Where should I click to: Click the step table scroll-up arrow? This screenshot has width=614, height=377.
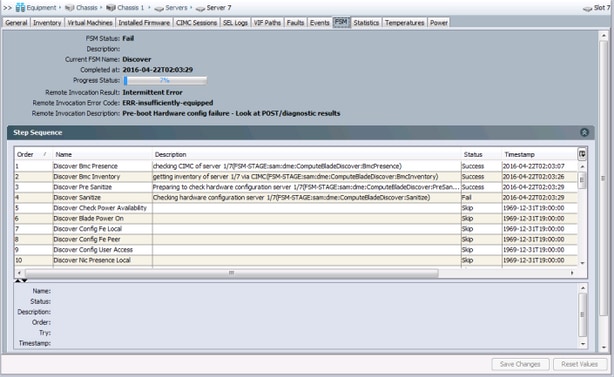click(582, 166)
